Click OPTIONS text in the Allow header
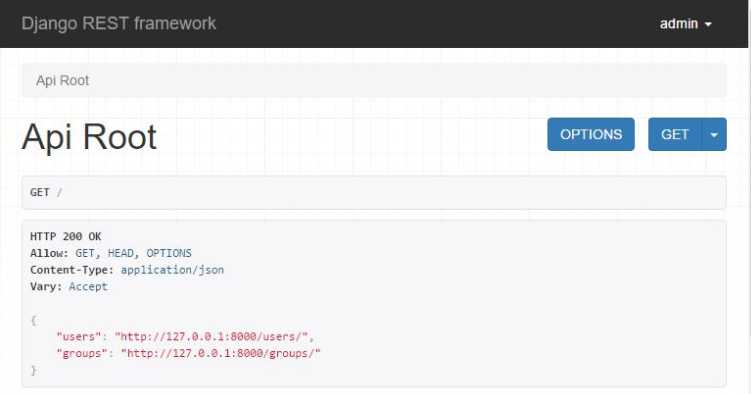Viewport: 751px width, 394px height. [169, 253]
